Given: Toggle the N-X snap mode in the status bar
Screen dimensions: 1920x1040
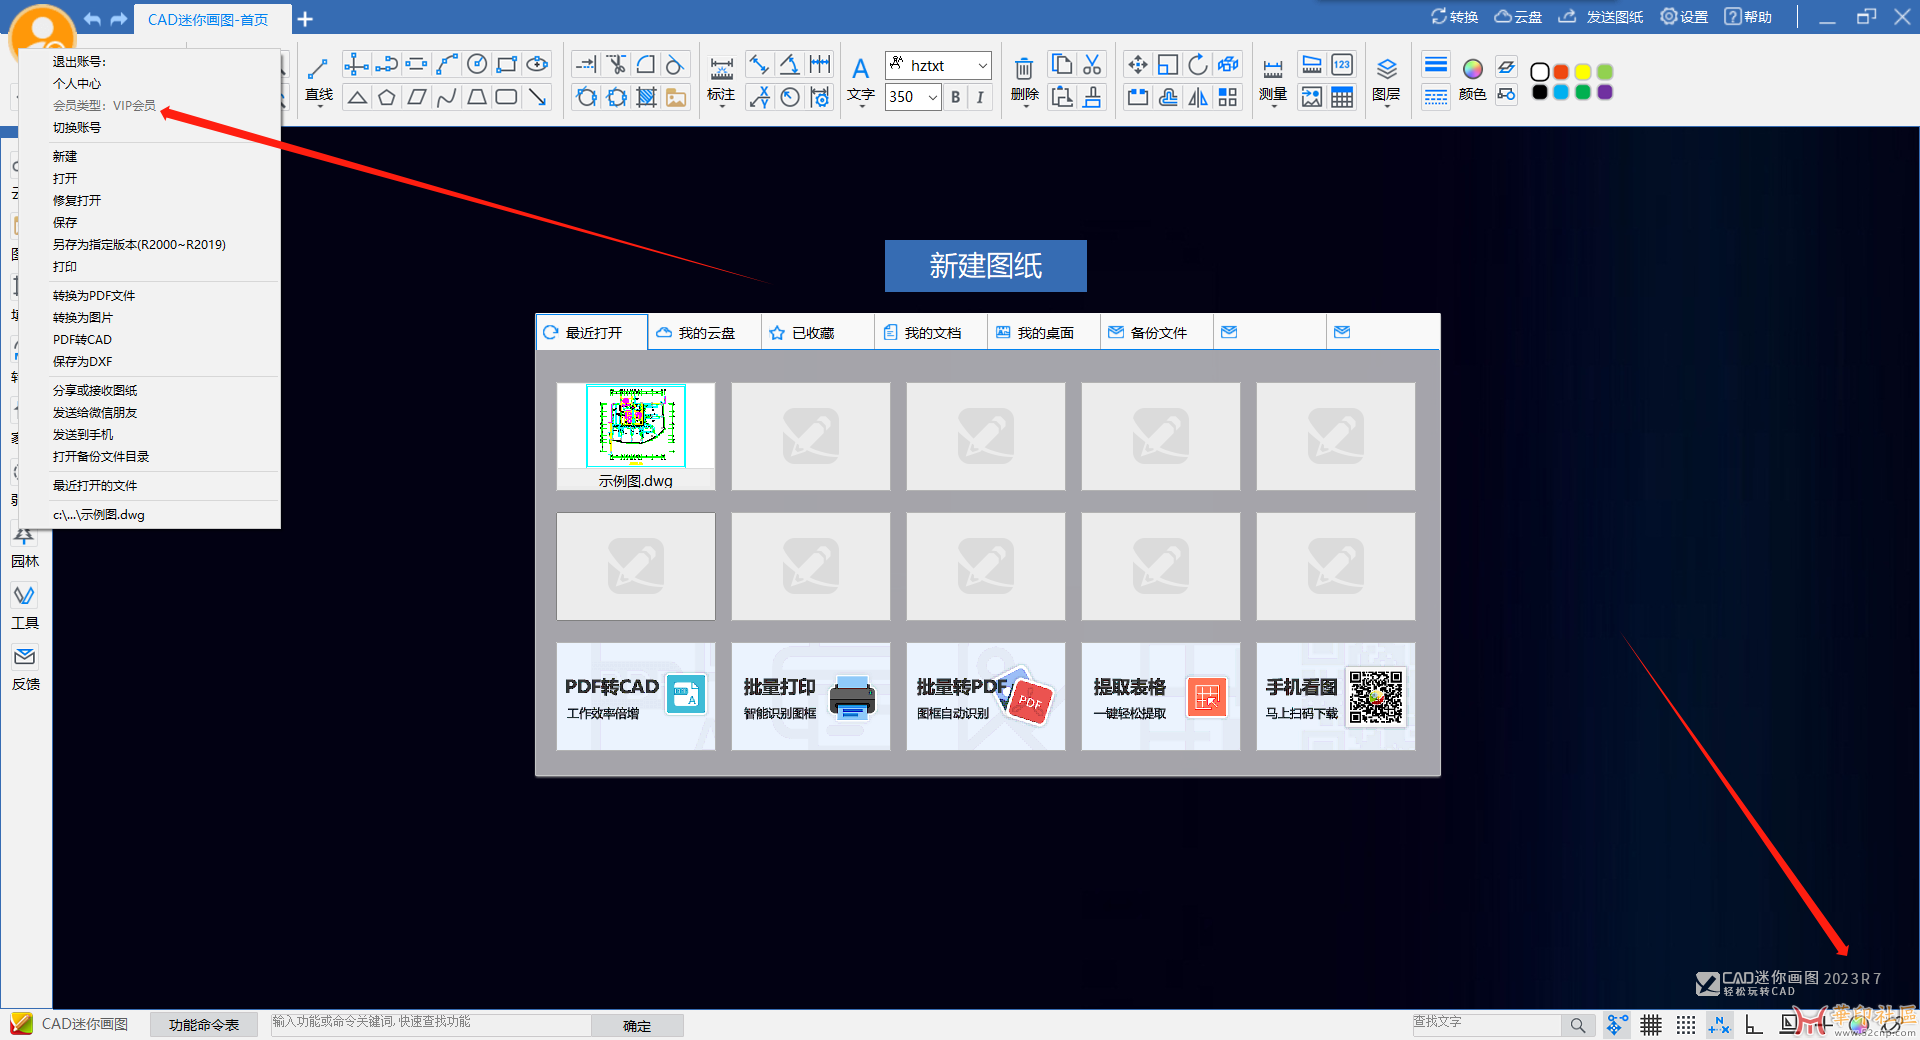Looking at the screenshot, I should (x=1719, y=1025).
